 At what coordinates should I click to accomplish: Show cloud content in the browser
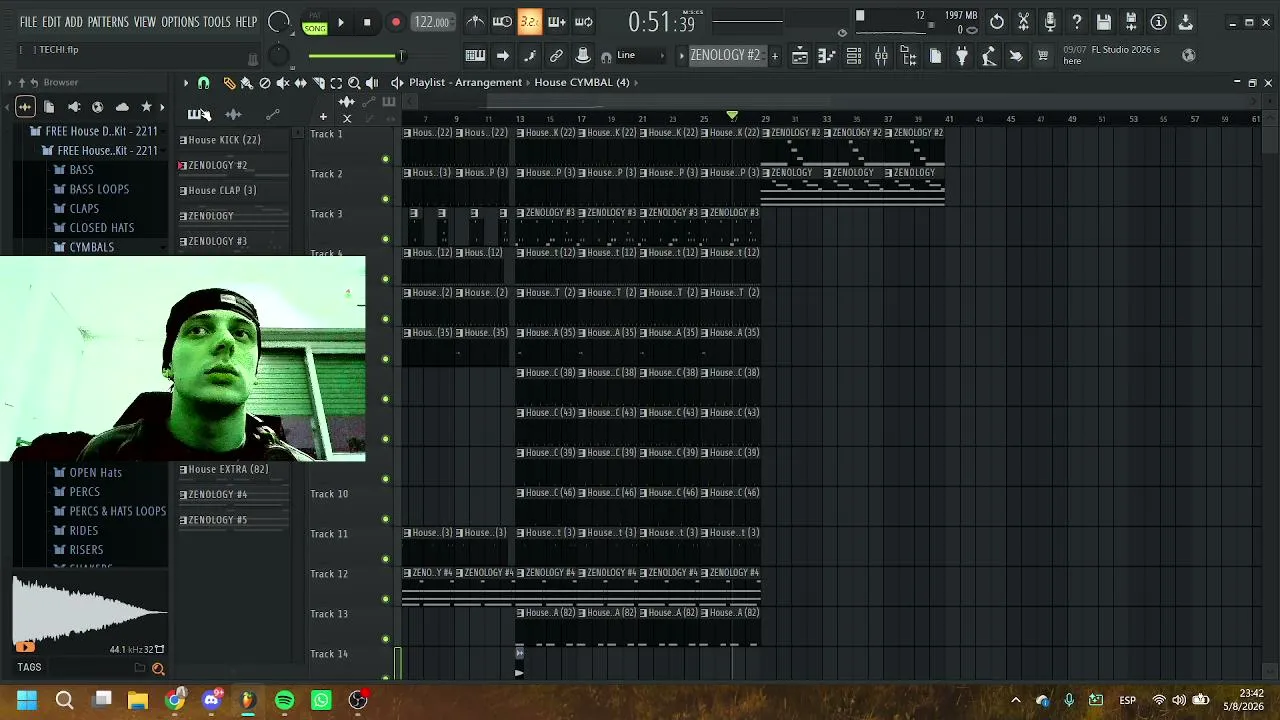coord(122,107)
